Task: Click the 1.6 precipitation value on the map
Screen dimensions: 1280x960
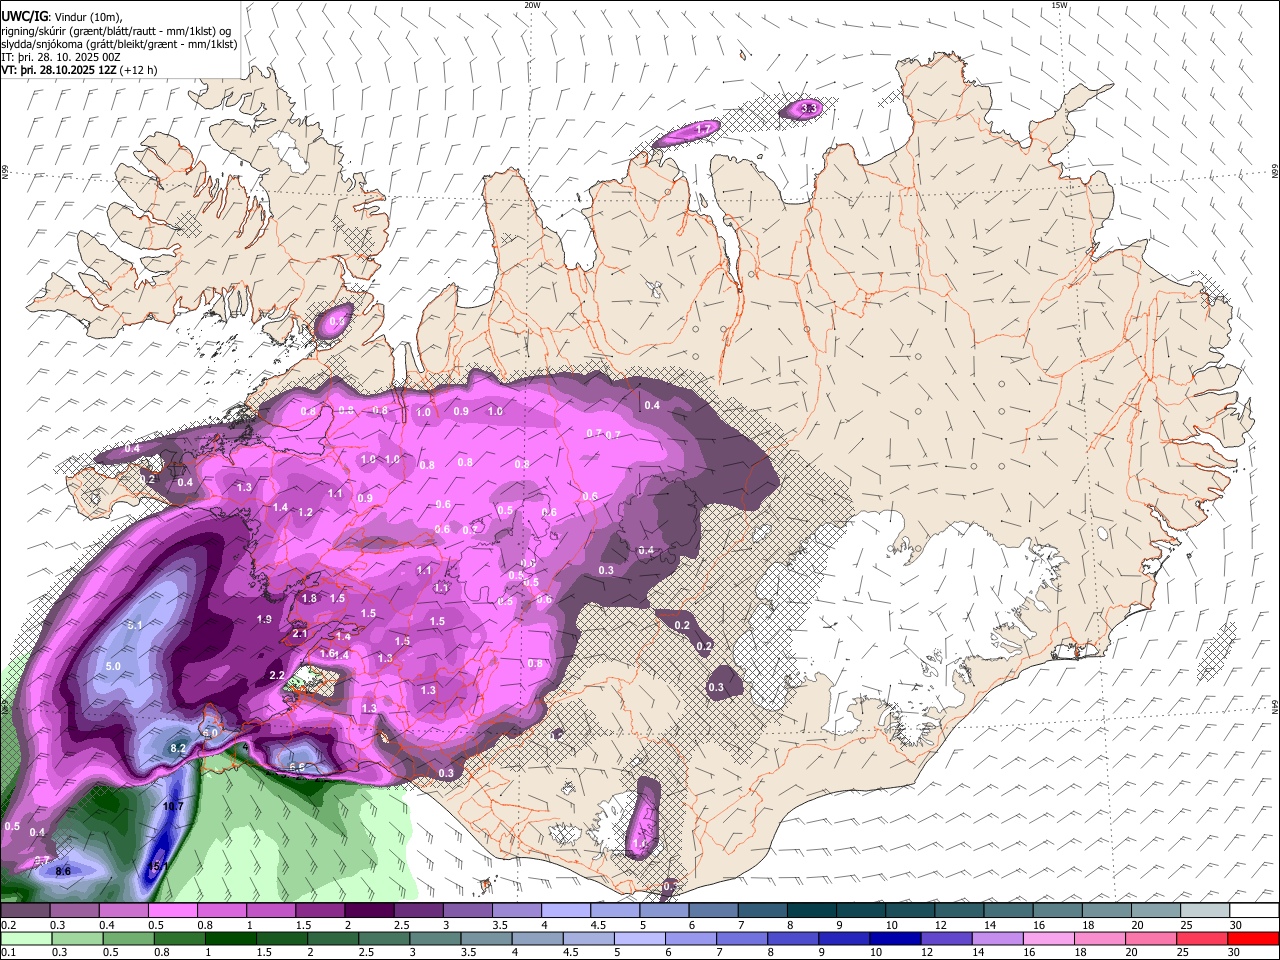Action: [327, 653]
